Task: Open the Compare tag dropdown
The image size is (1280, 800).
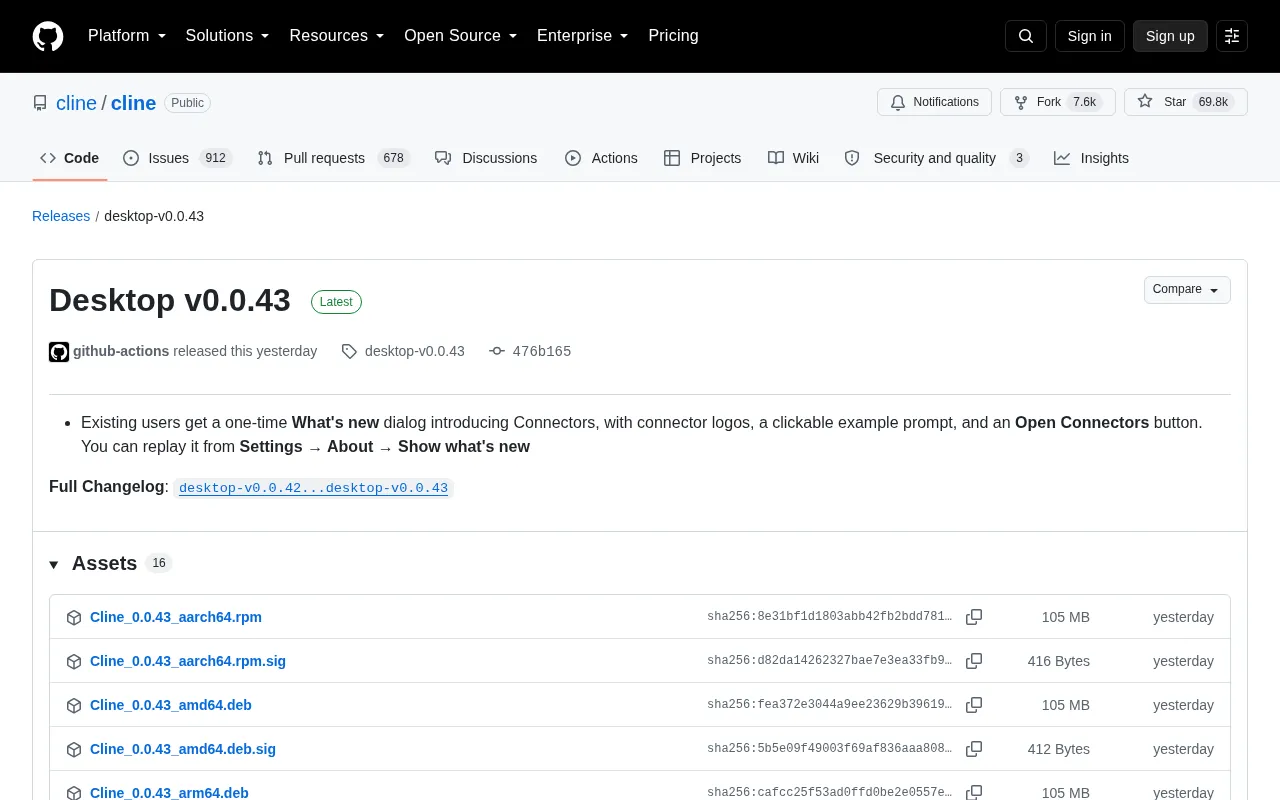Action: coord(1187,290)
